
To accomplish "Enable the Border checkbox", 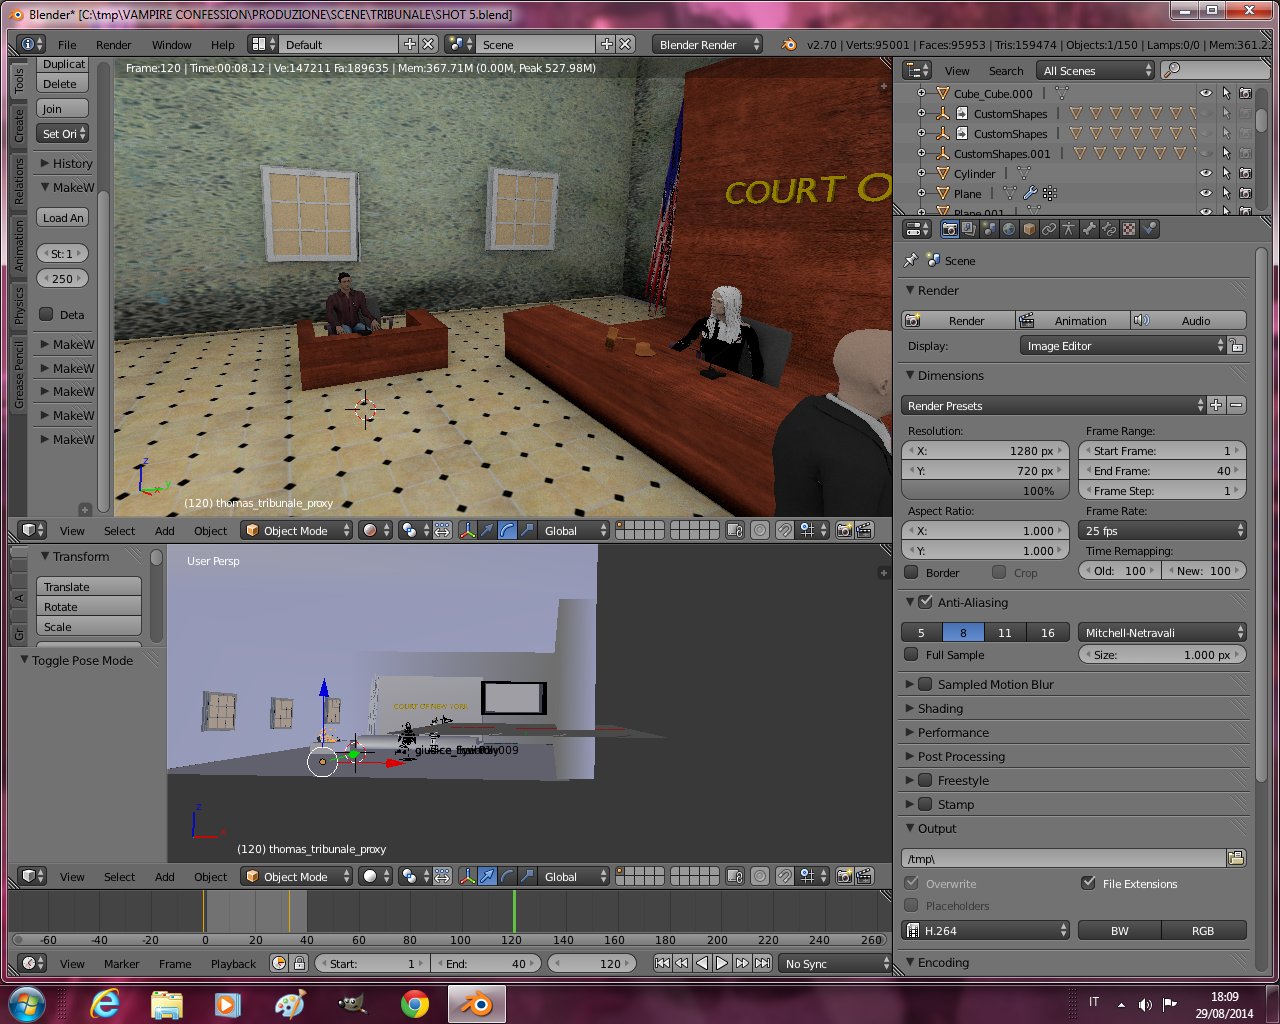I will 911,573.
